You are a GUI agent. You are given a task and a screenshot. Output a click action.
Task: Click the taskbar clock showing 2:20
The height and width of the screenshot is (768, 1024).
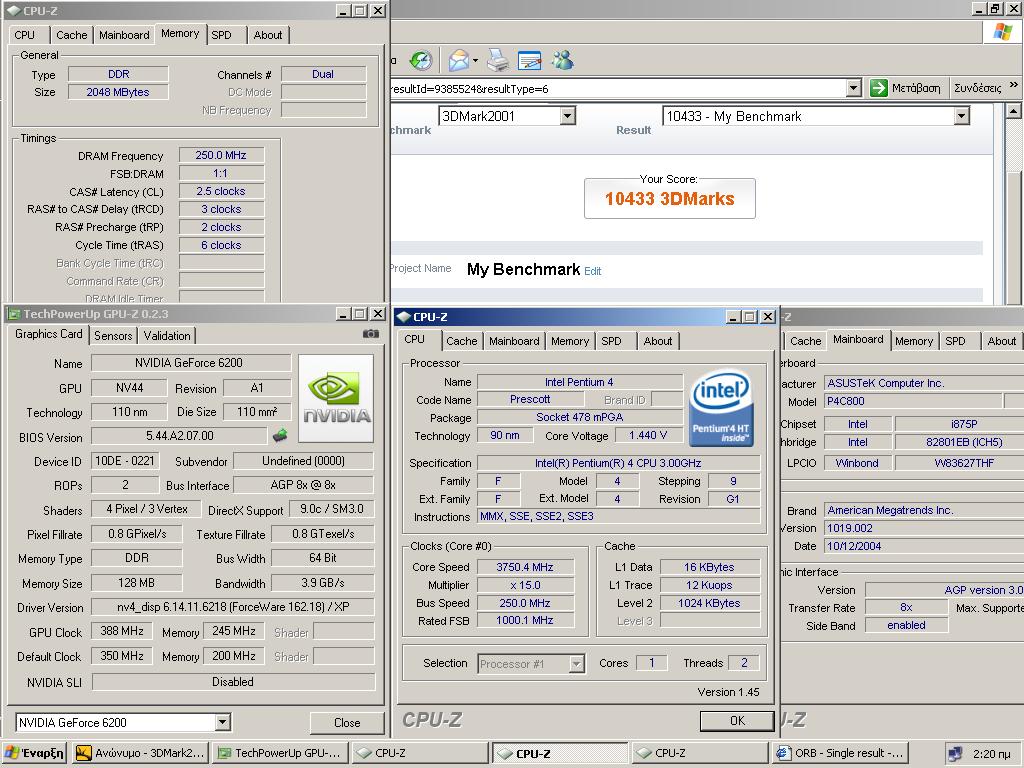click(991, 754)
